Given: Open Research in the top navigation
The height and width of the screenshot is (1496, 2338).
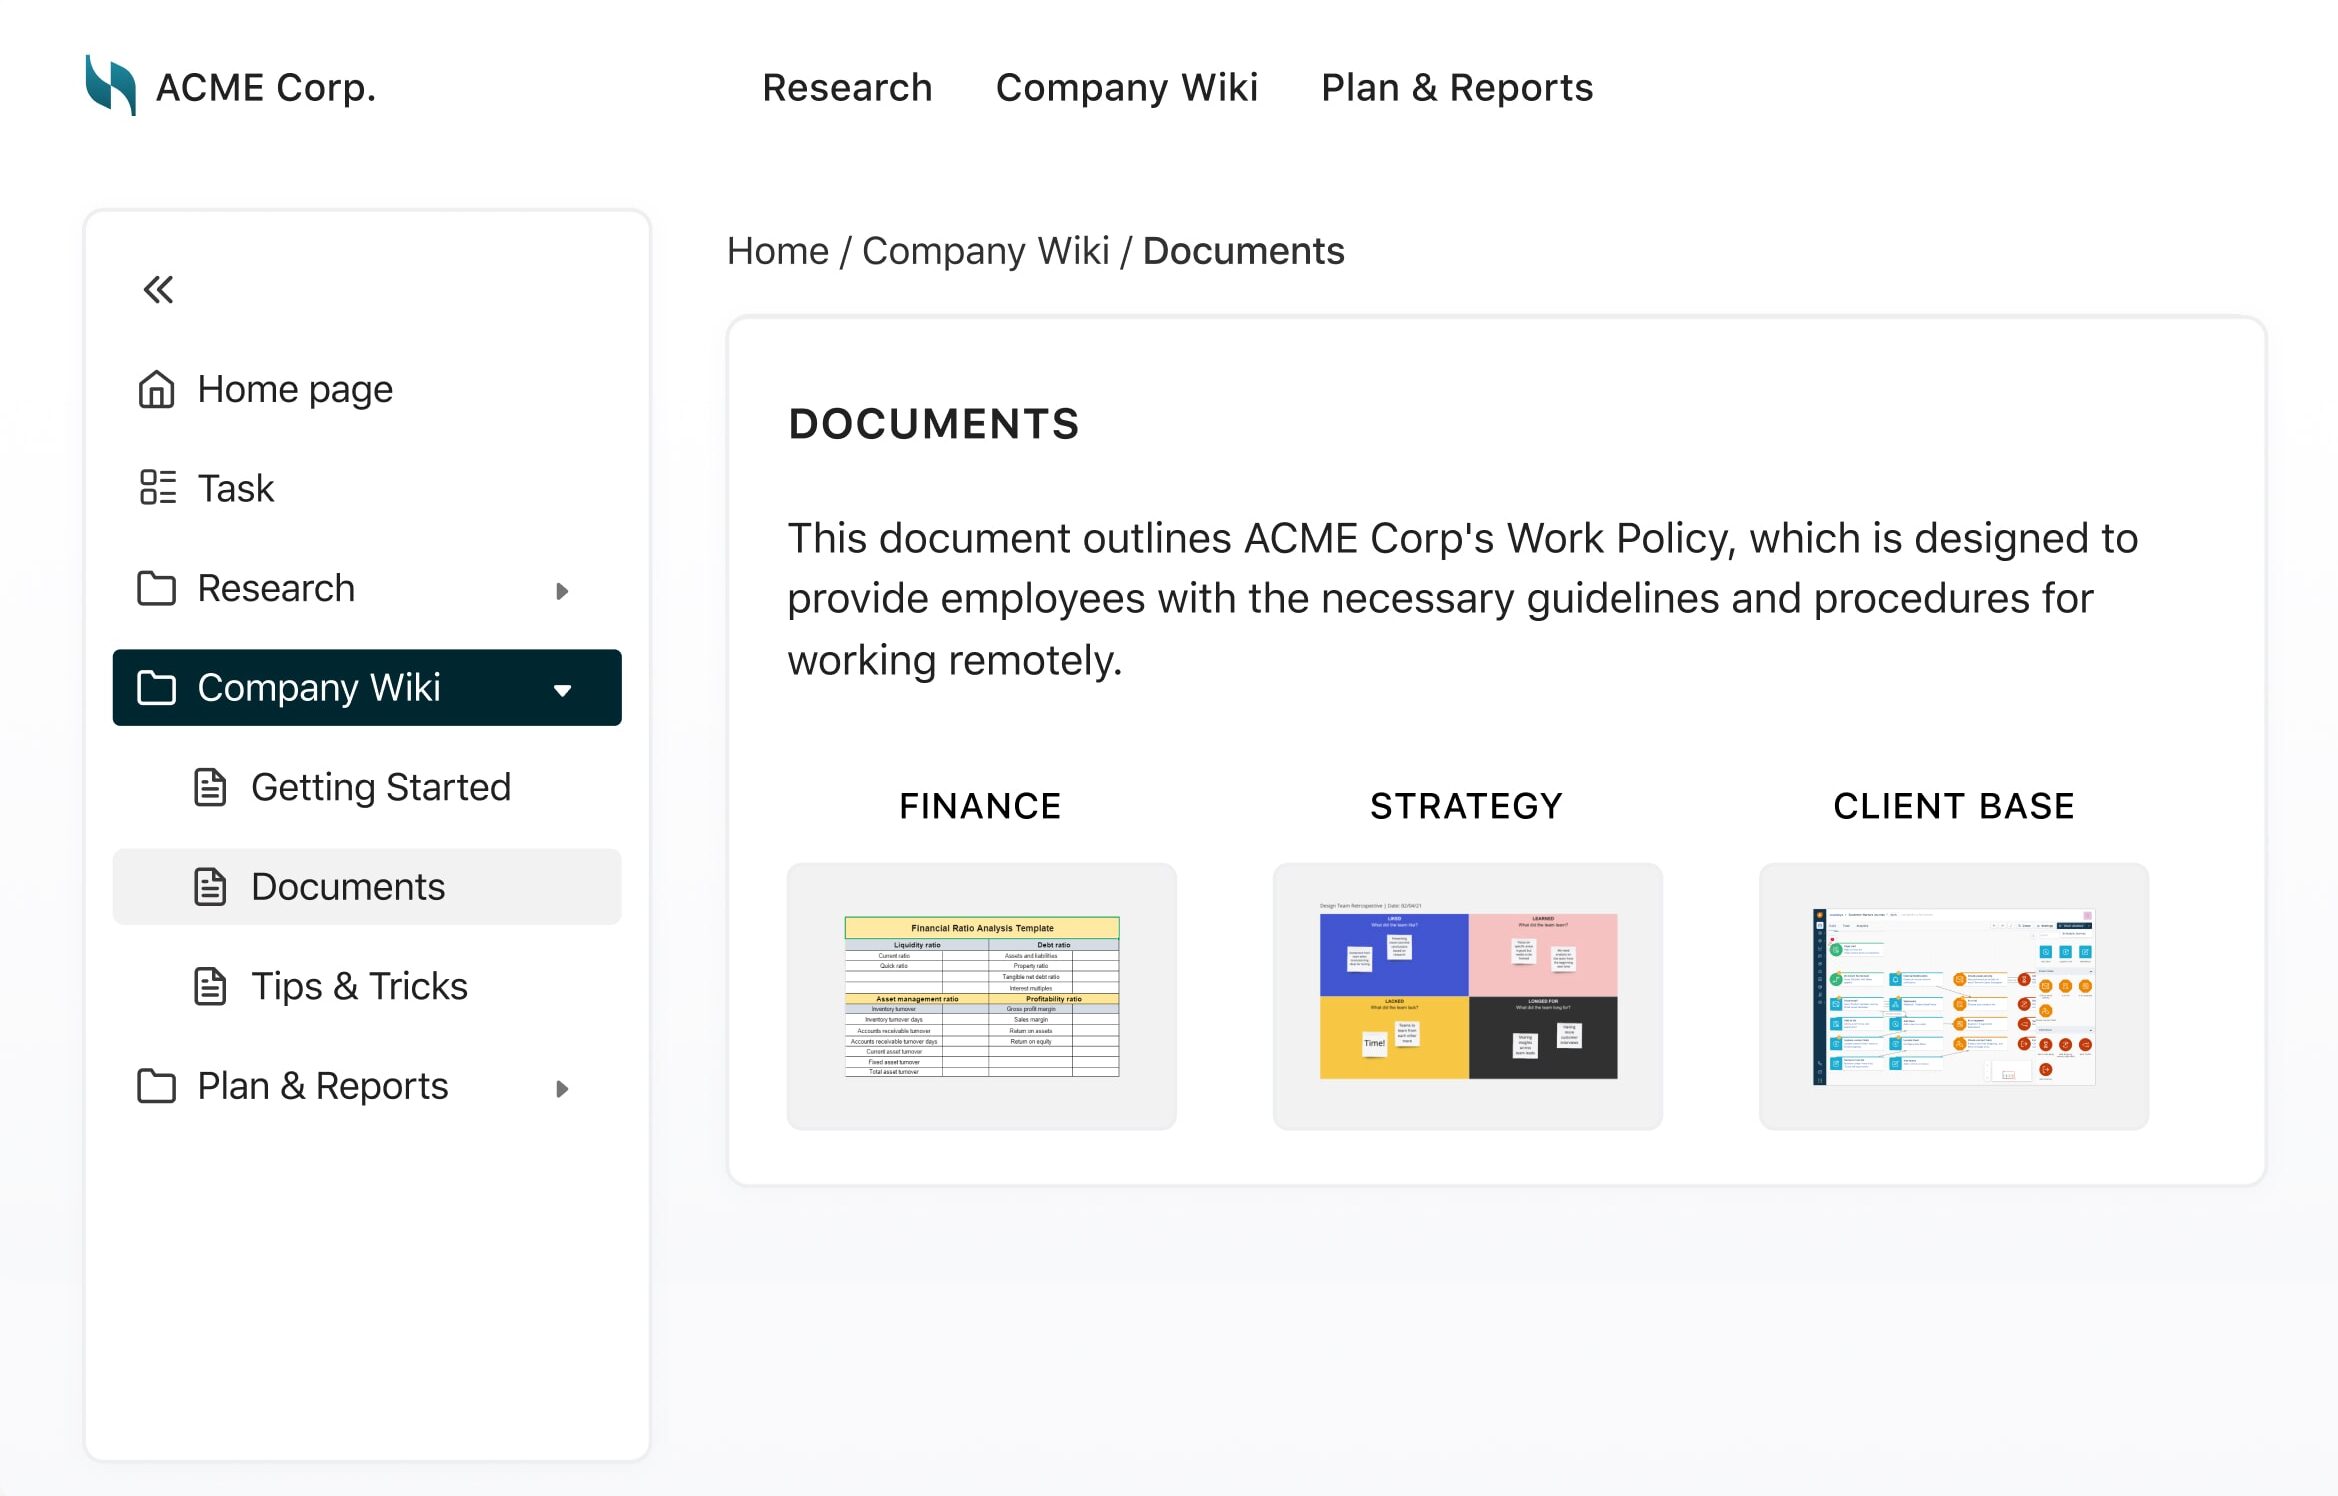Looking at the screenshot, I should coord(847,88).
